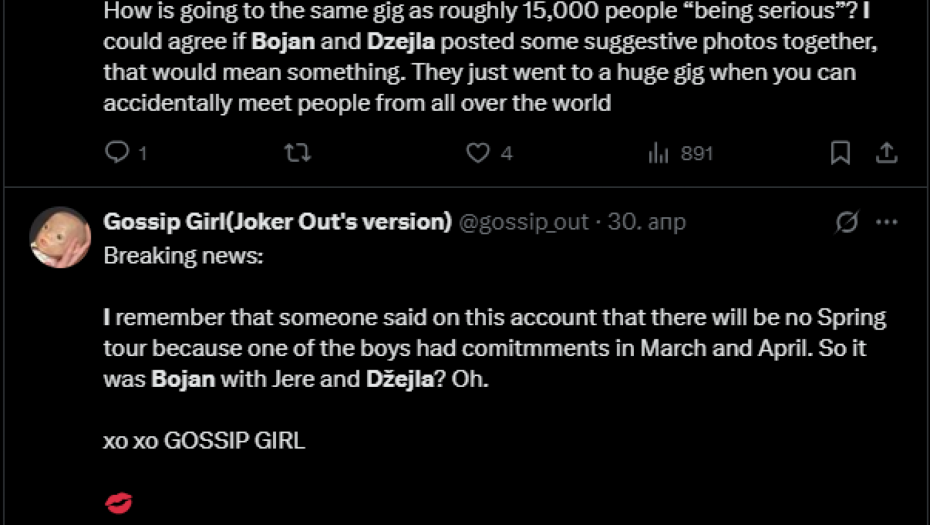Visit the @gossip_out handle

(x=523, y=222)
